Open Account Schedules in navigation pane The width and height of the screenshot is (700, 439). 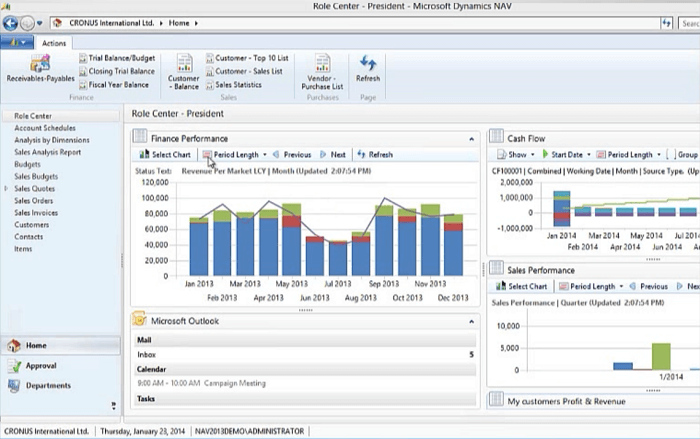45,128
